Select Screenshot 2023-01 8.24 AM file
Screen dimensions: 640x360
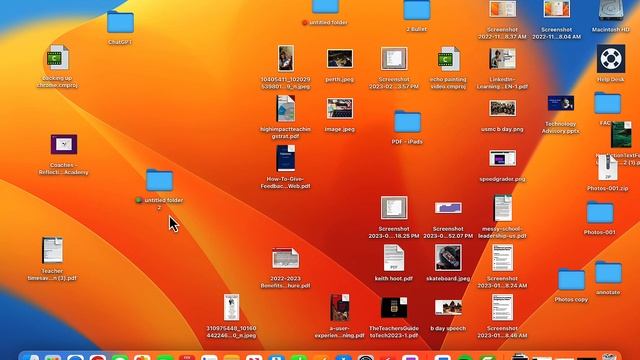click(x=502, y=258)
